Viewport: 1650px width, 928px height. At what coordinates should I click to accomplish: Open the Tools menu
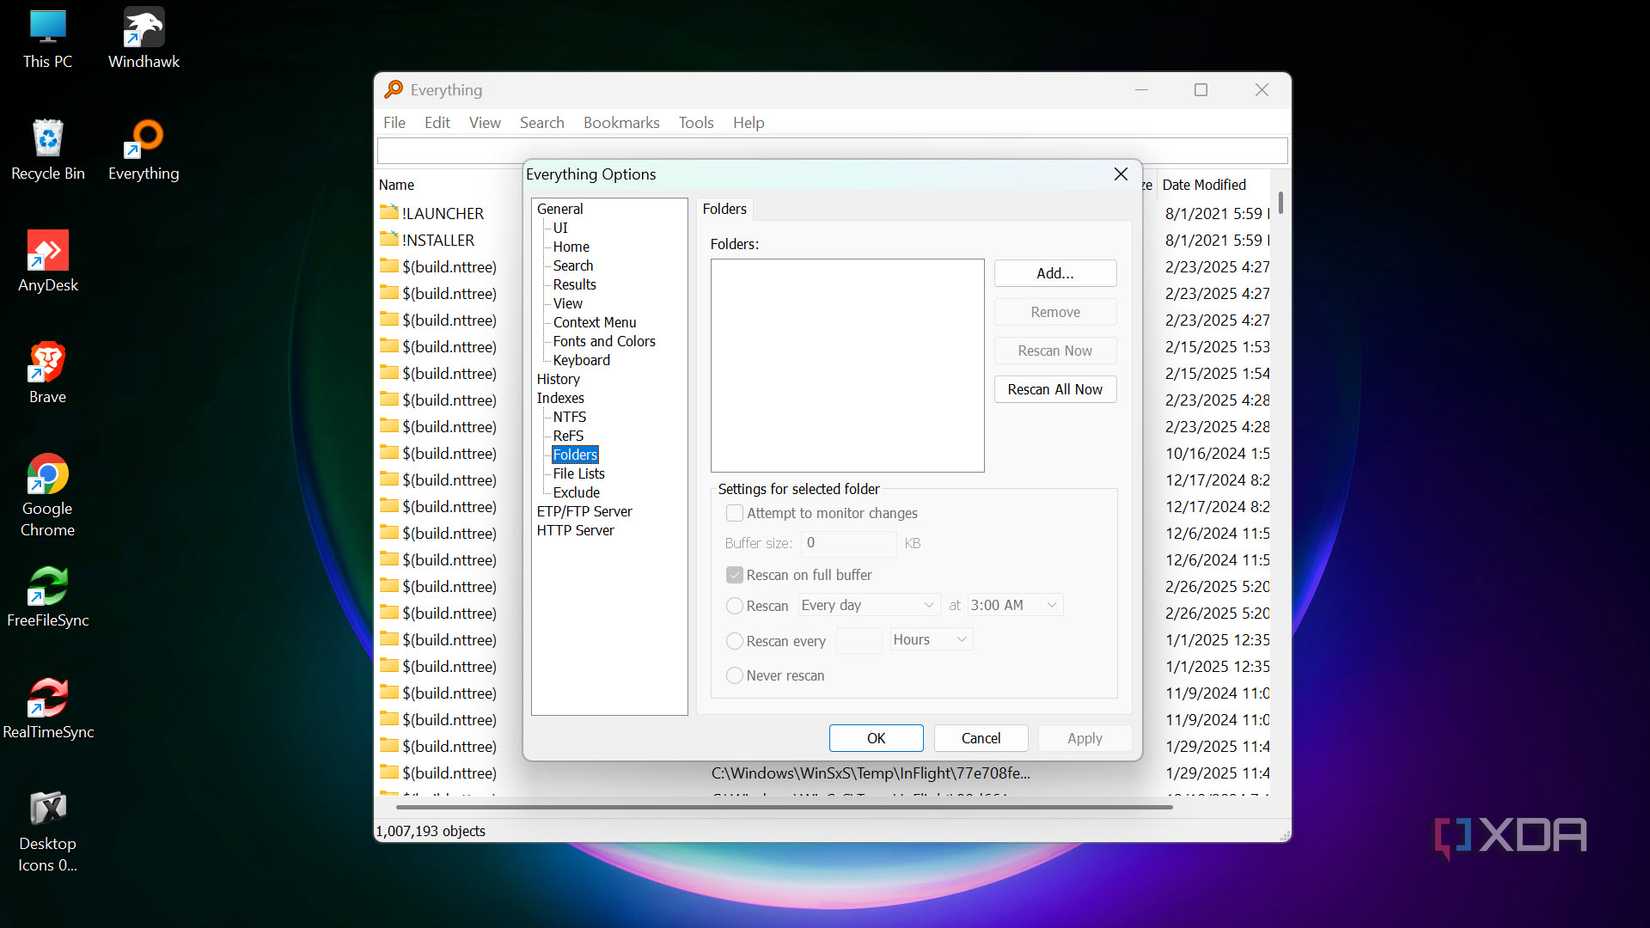point(696,122)
